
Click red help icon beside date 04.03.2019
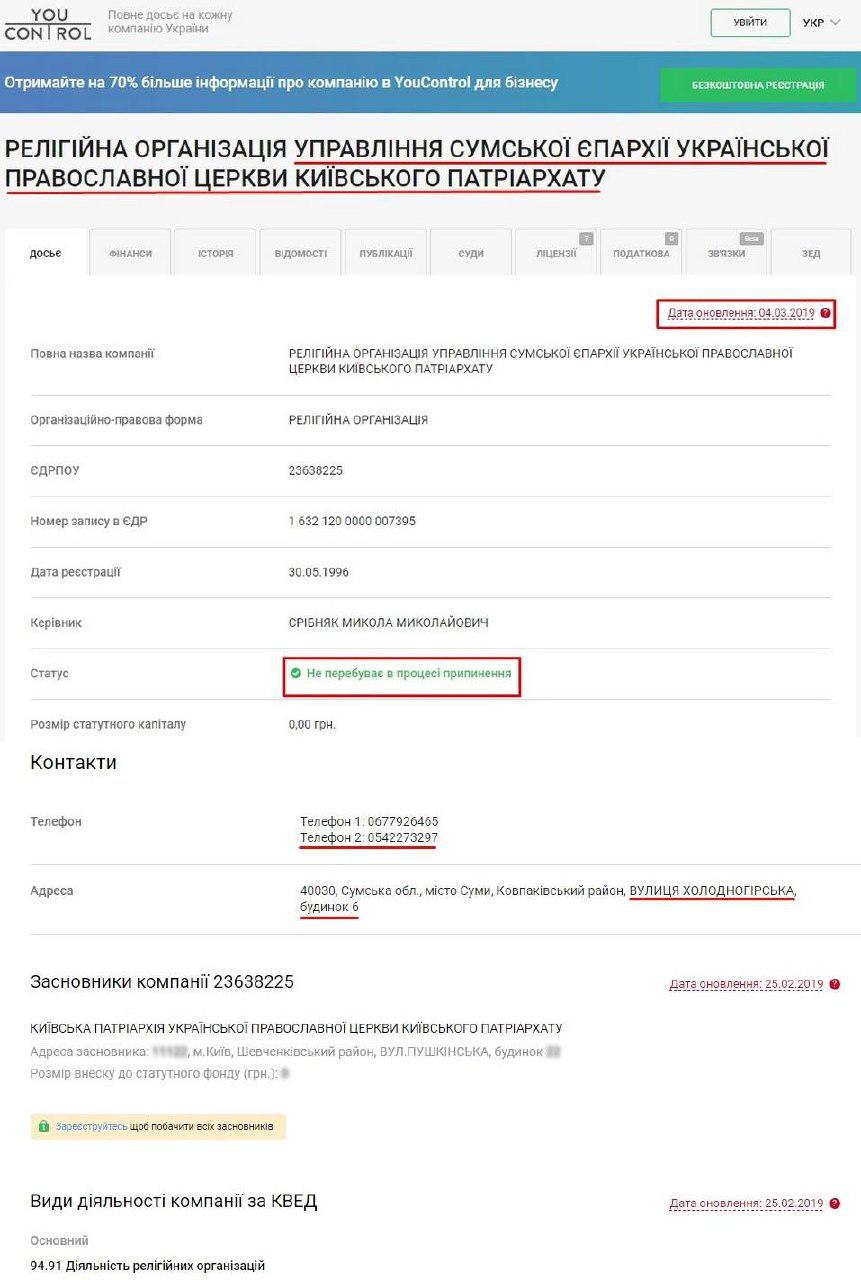pyautogui.click(x=825, y=313)
